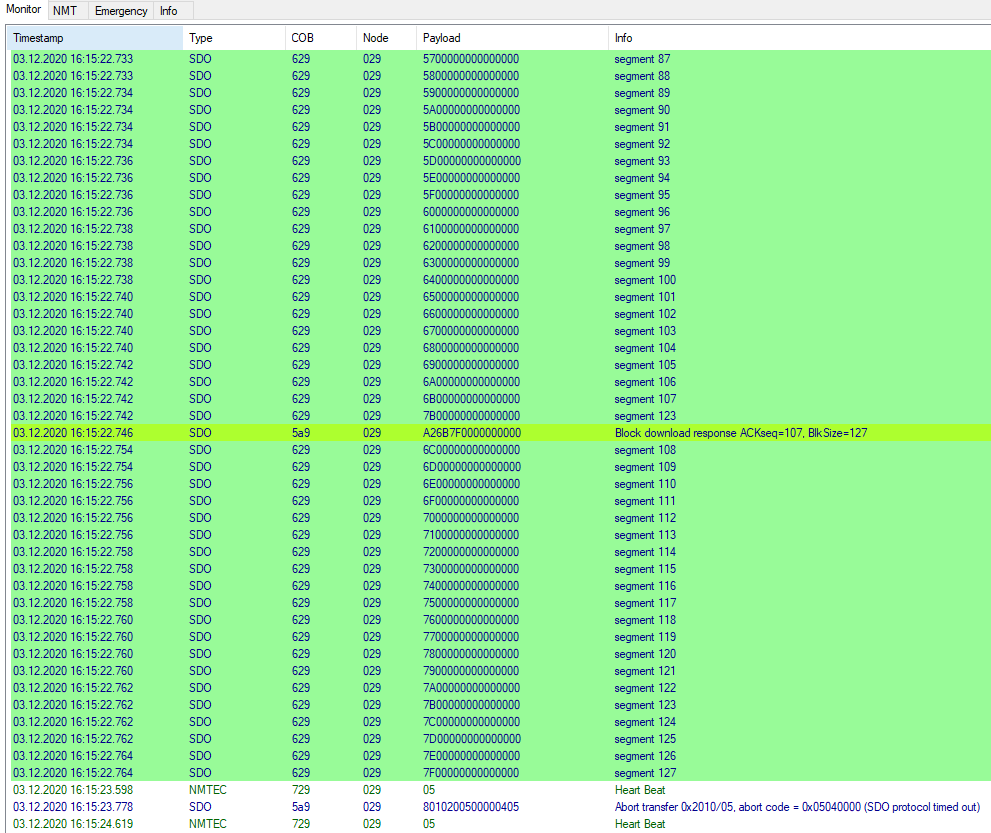Open the Emergency tab
The image size is (991, 833).
[x=120, y=10]
